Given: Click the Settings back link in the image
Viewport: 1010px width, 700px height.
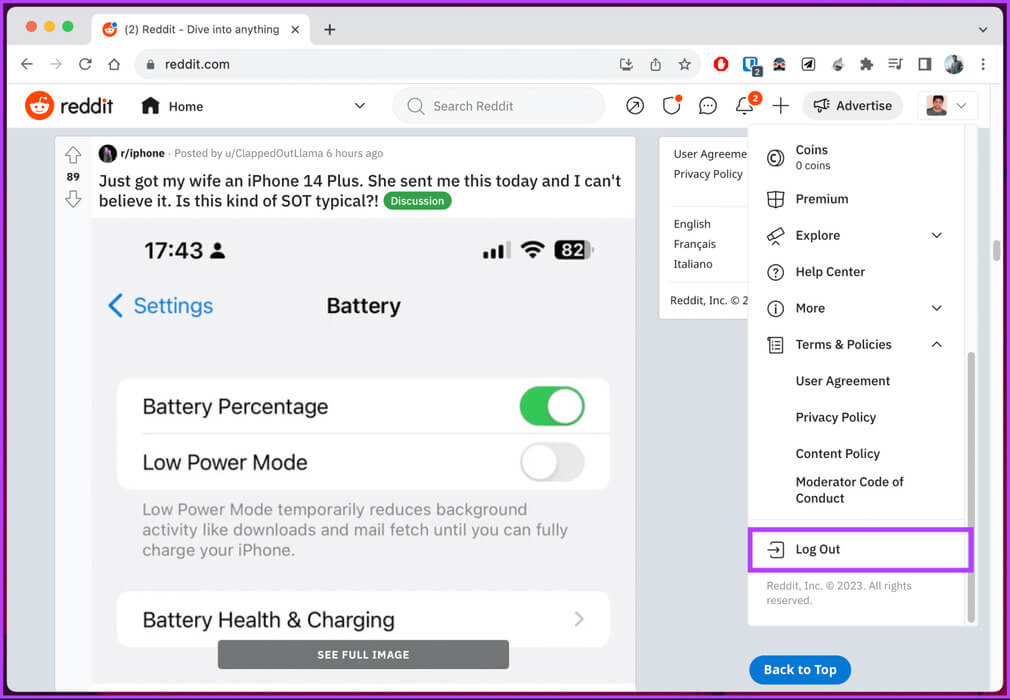Looking at the screenshot, I should 160,306.
